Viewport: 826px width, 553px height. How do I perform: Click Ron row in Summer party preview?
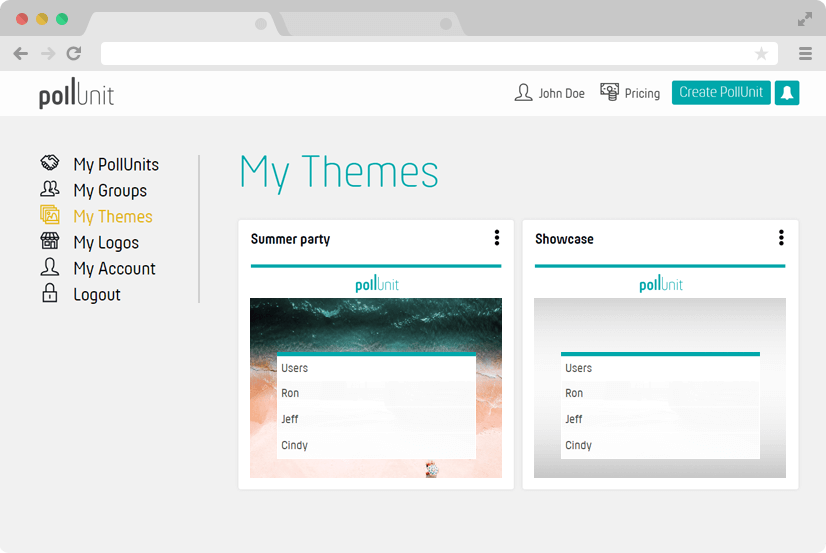376,393
